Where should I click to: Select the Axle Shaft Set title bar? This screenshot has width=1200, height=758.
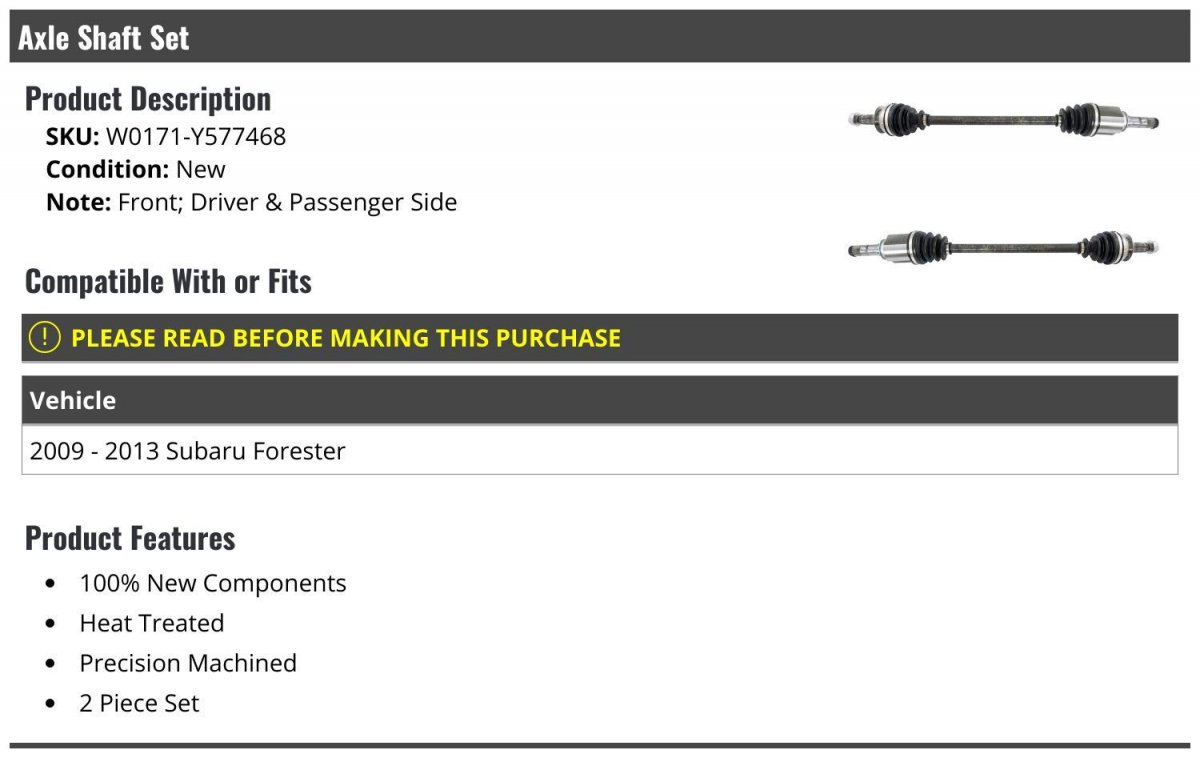600,37
